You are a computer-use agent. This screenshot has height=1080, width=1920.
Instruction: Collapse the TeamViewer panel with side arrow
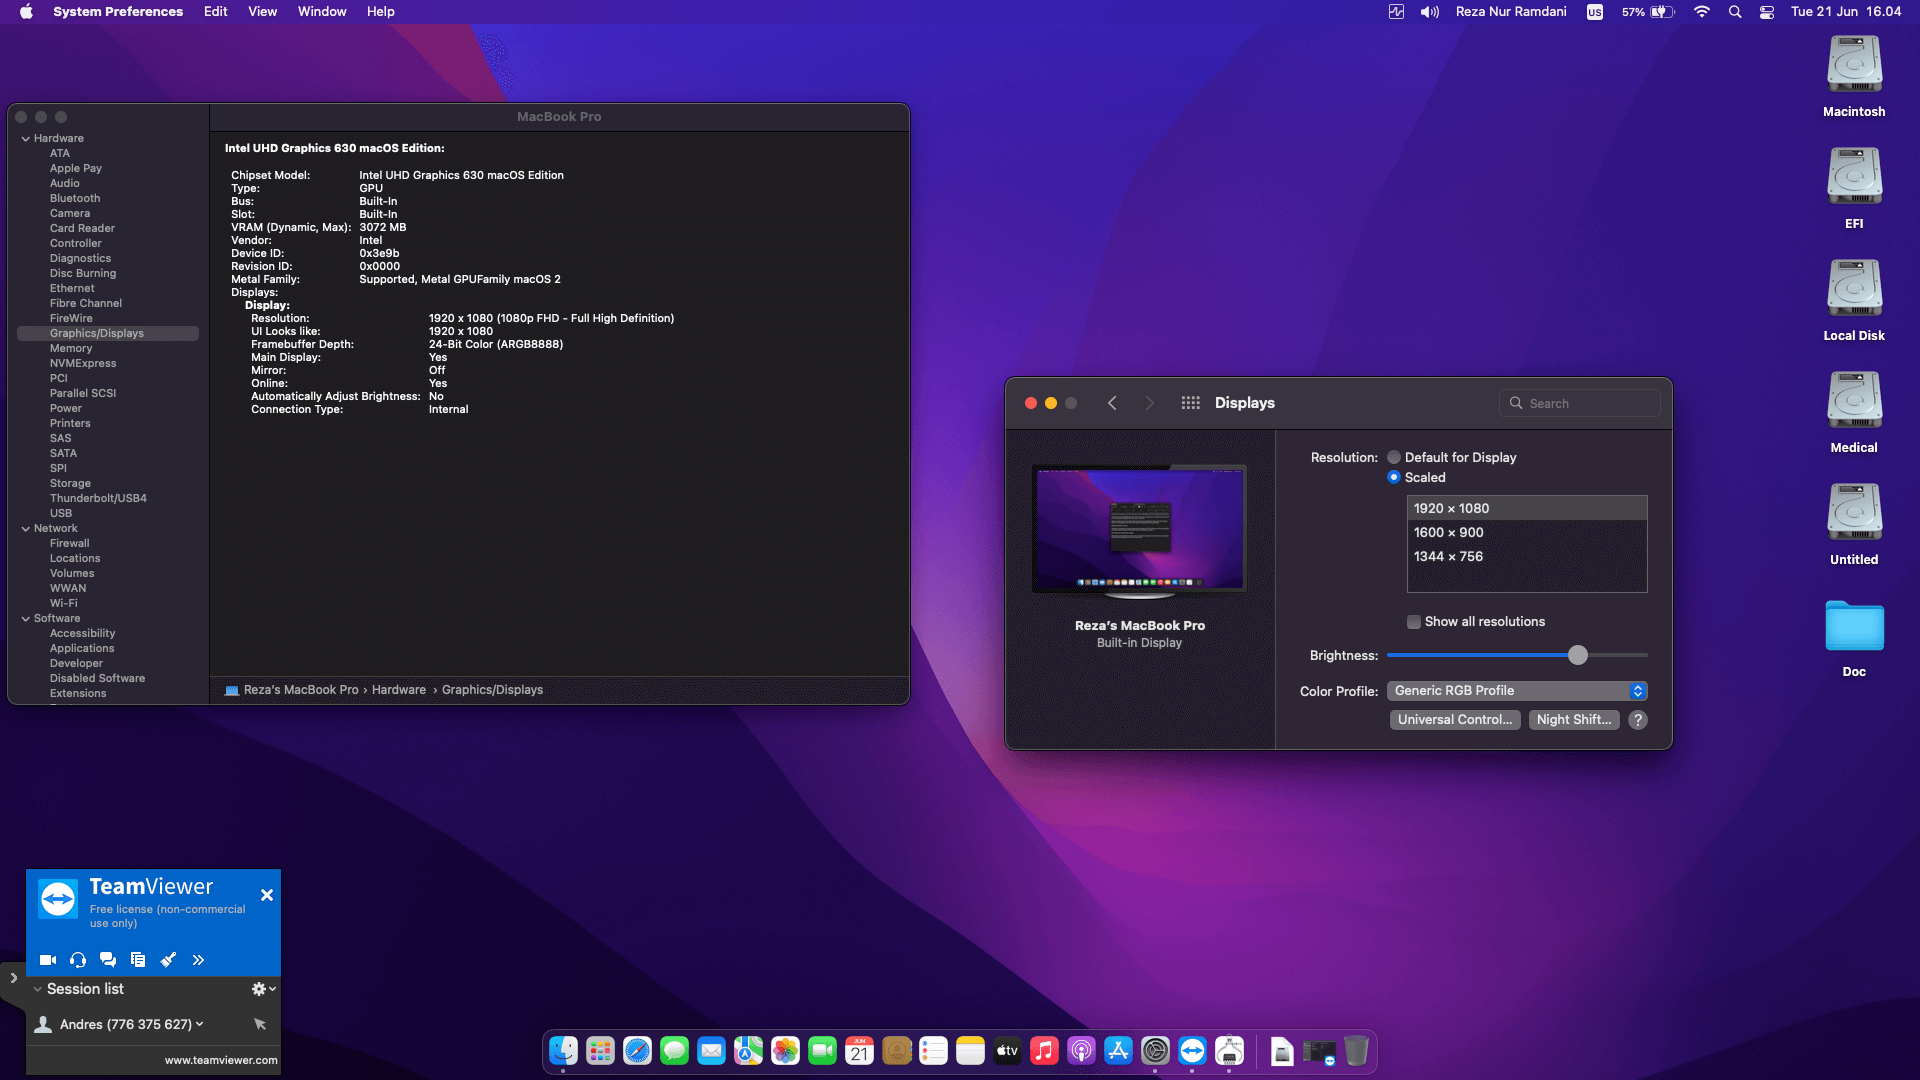point(13,978)
